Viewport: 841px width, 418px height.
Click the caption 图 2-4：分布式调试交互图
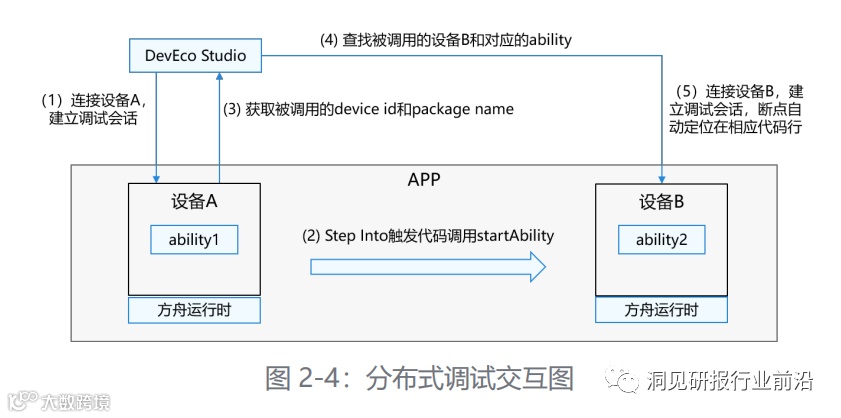point(419,379)
